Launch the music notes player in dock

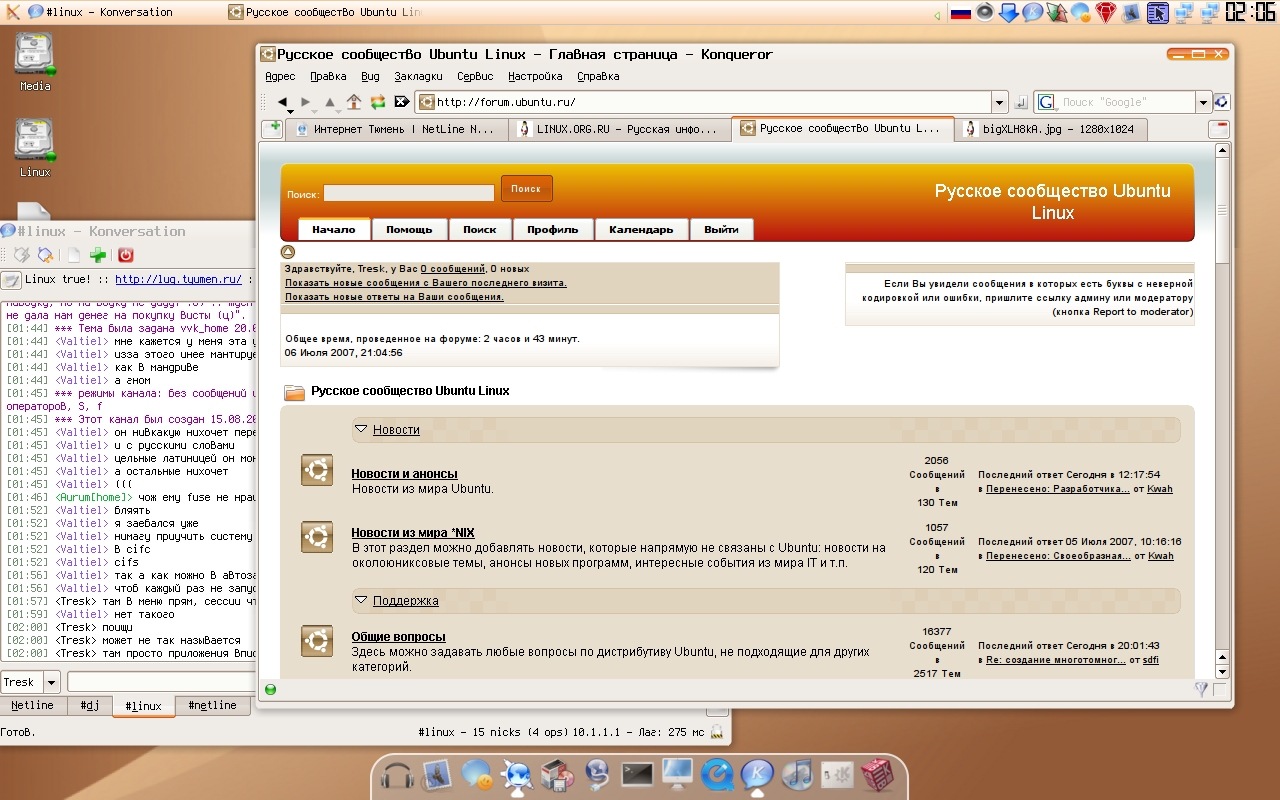click(797, 775)
